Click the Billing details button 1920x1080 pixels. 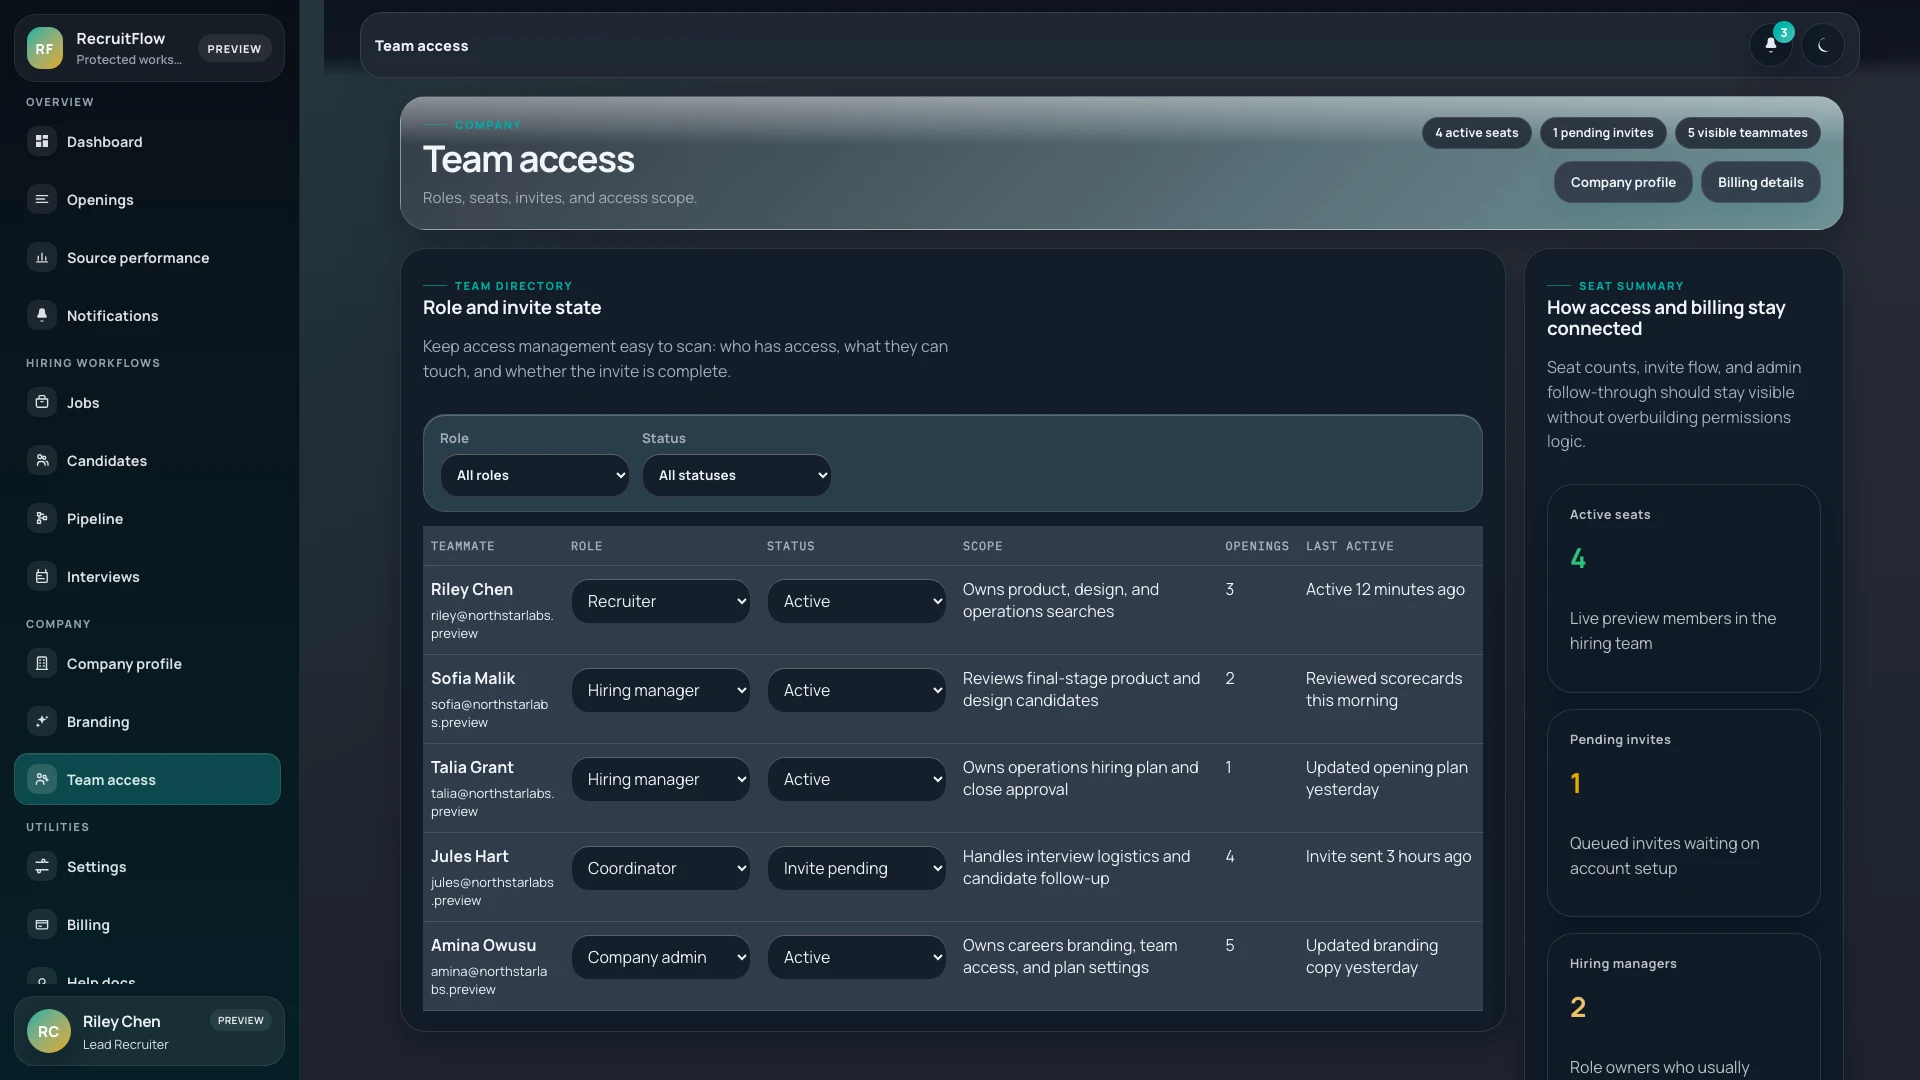click(x=1760, y=182)
